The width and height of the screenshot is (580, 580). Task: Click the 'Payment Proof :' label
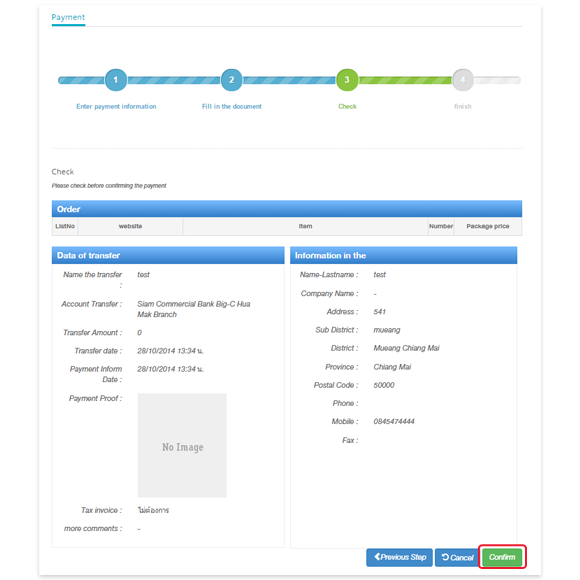[95, 398]
